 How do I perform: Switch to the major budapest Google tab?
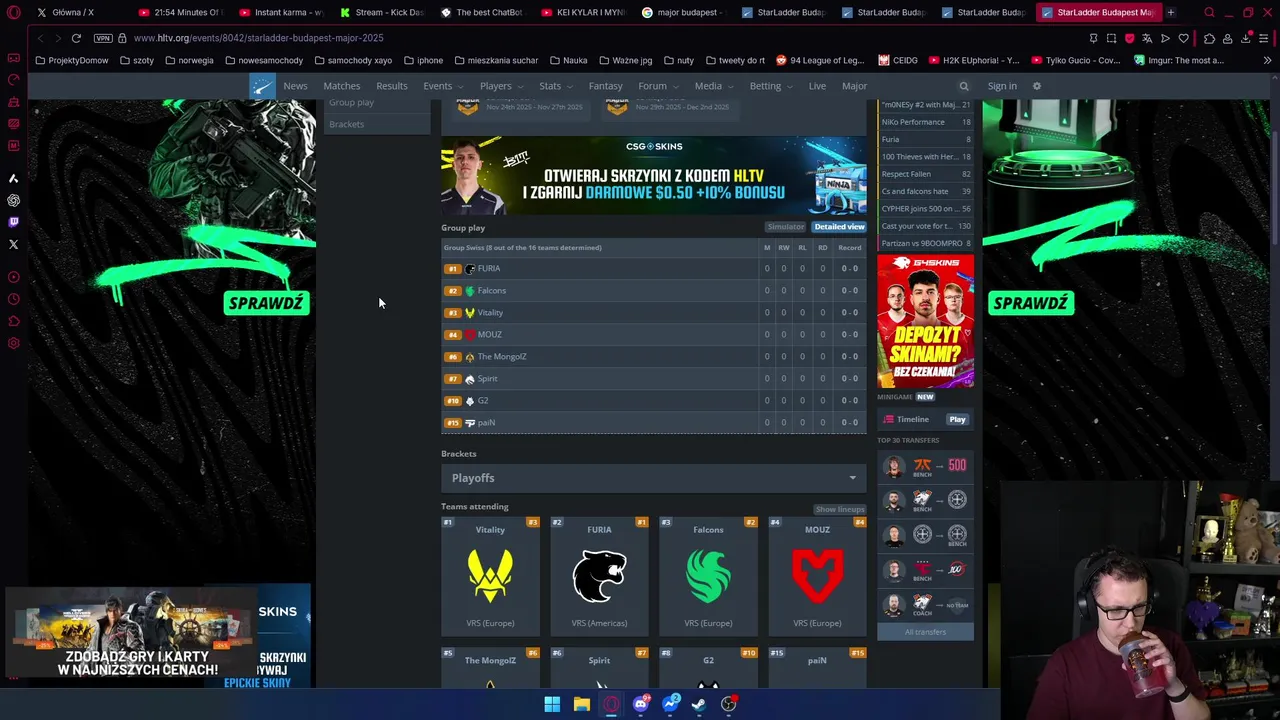682,12
